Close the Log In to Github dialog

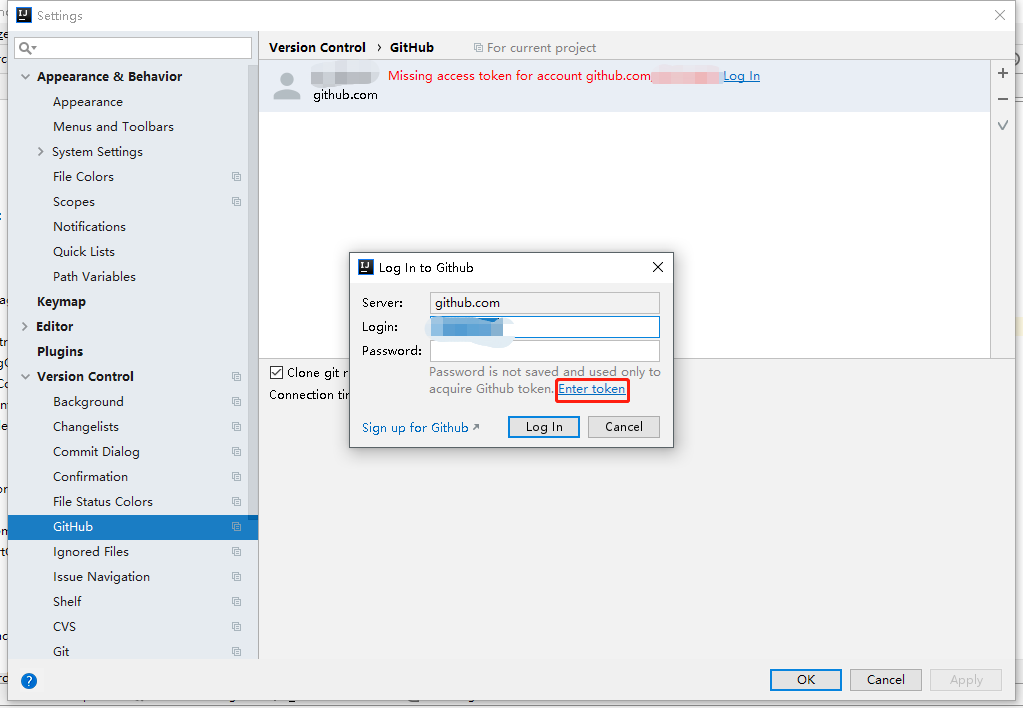658,267
